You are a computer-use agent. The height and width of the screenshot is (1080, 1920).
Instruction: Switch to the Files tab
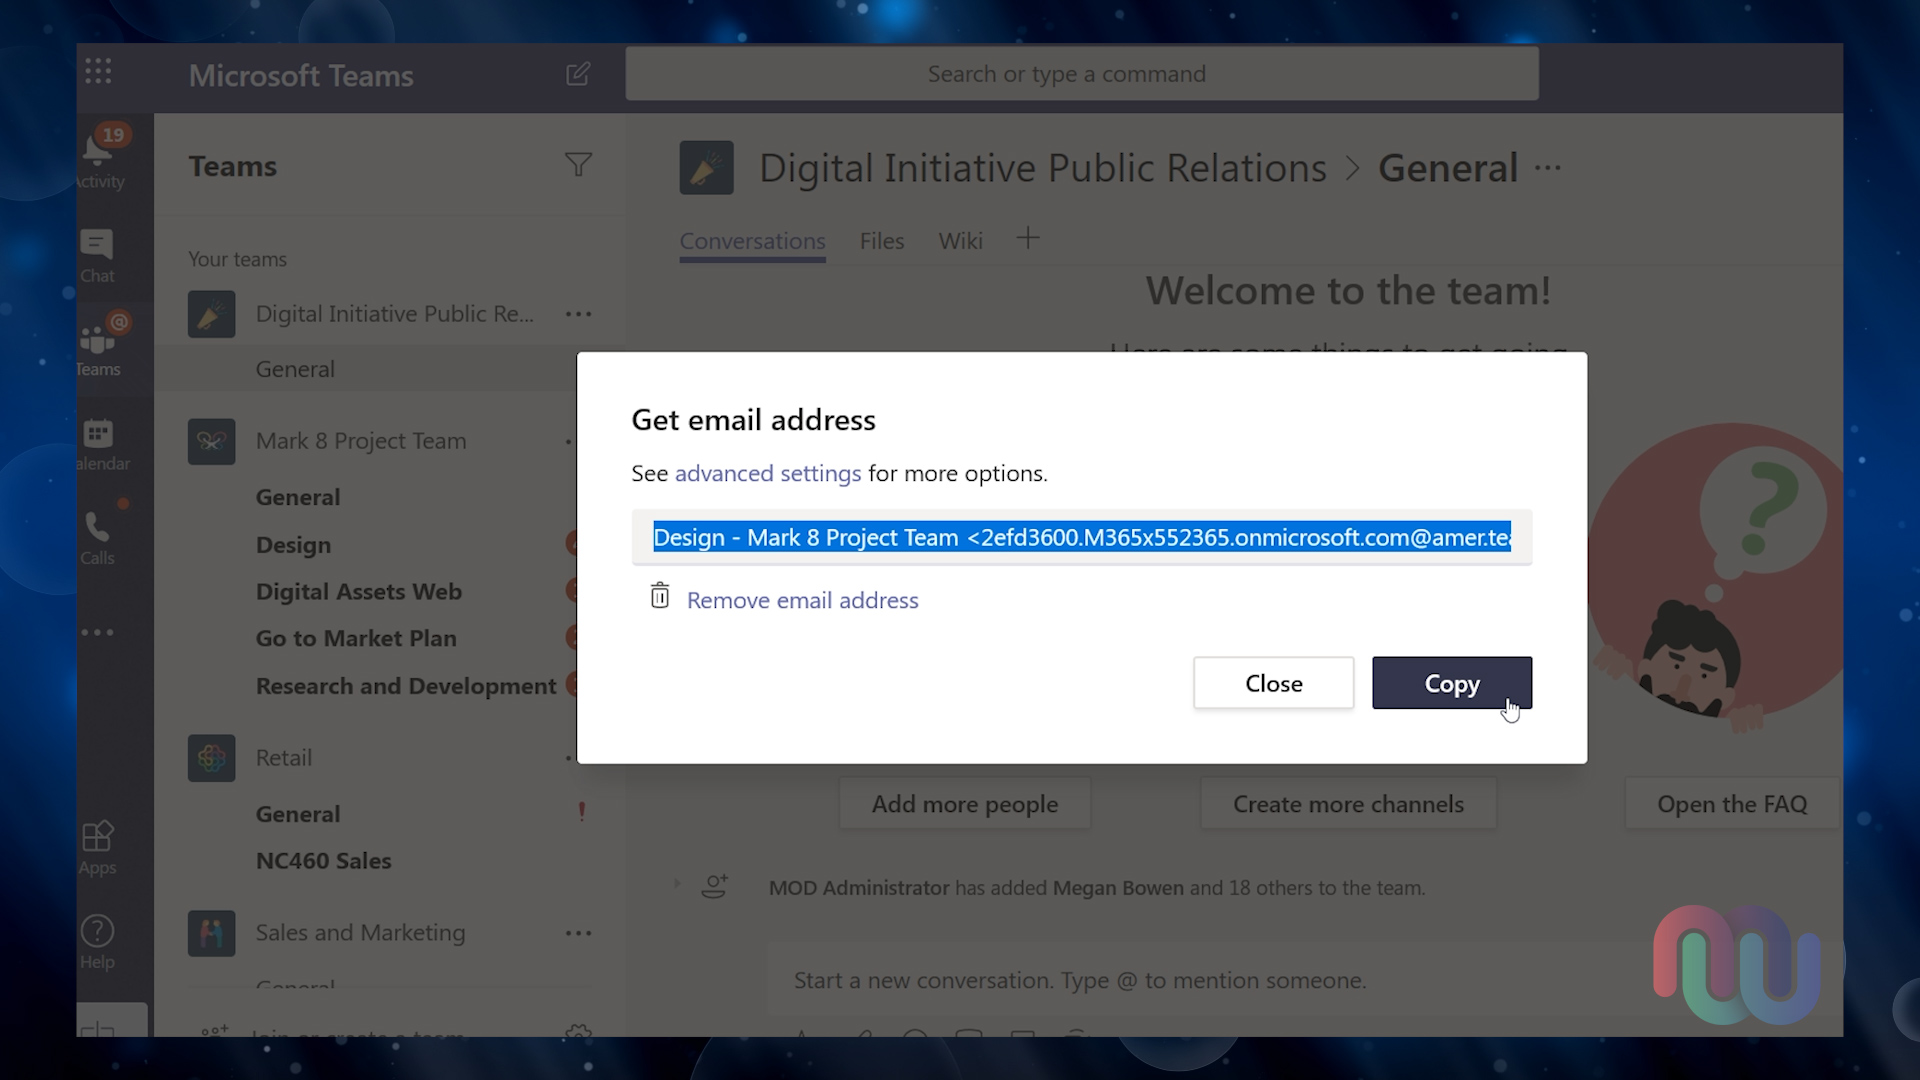coord(881,241)
